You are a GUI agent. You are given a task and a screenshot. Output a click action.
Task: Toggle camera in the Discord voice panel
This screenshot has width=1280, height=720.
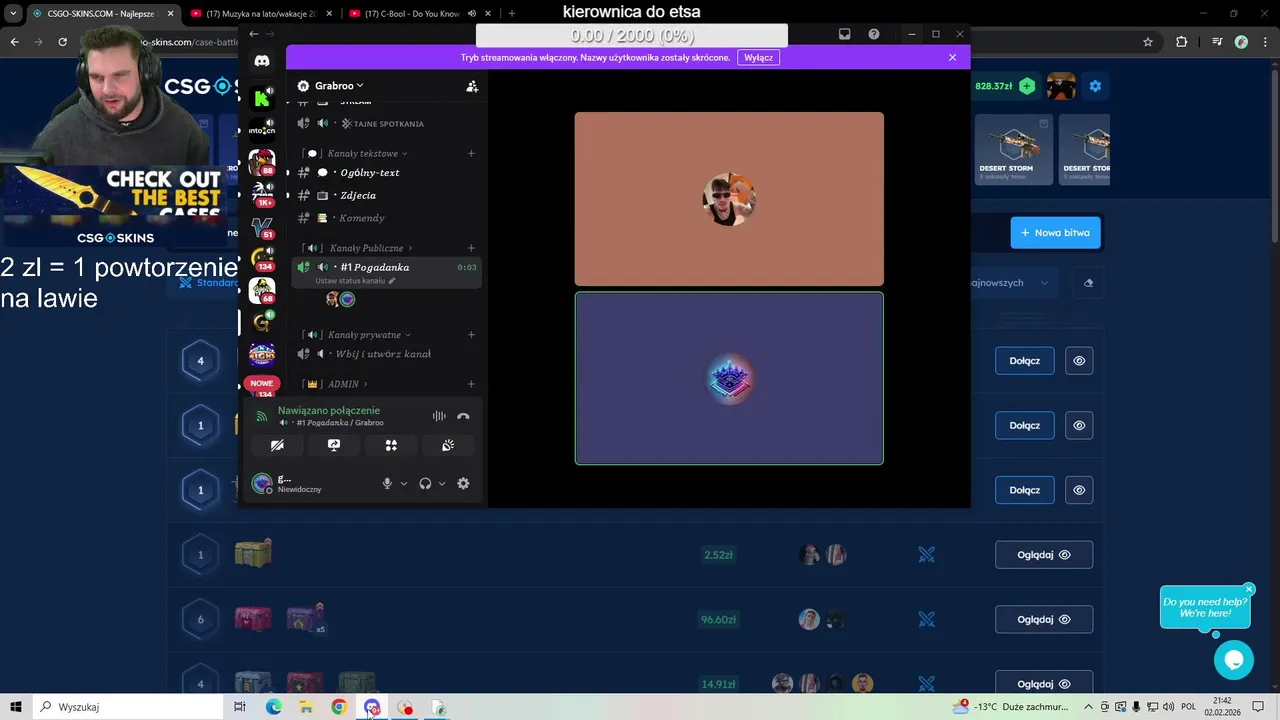tap(277, 445)
